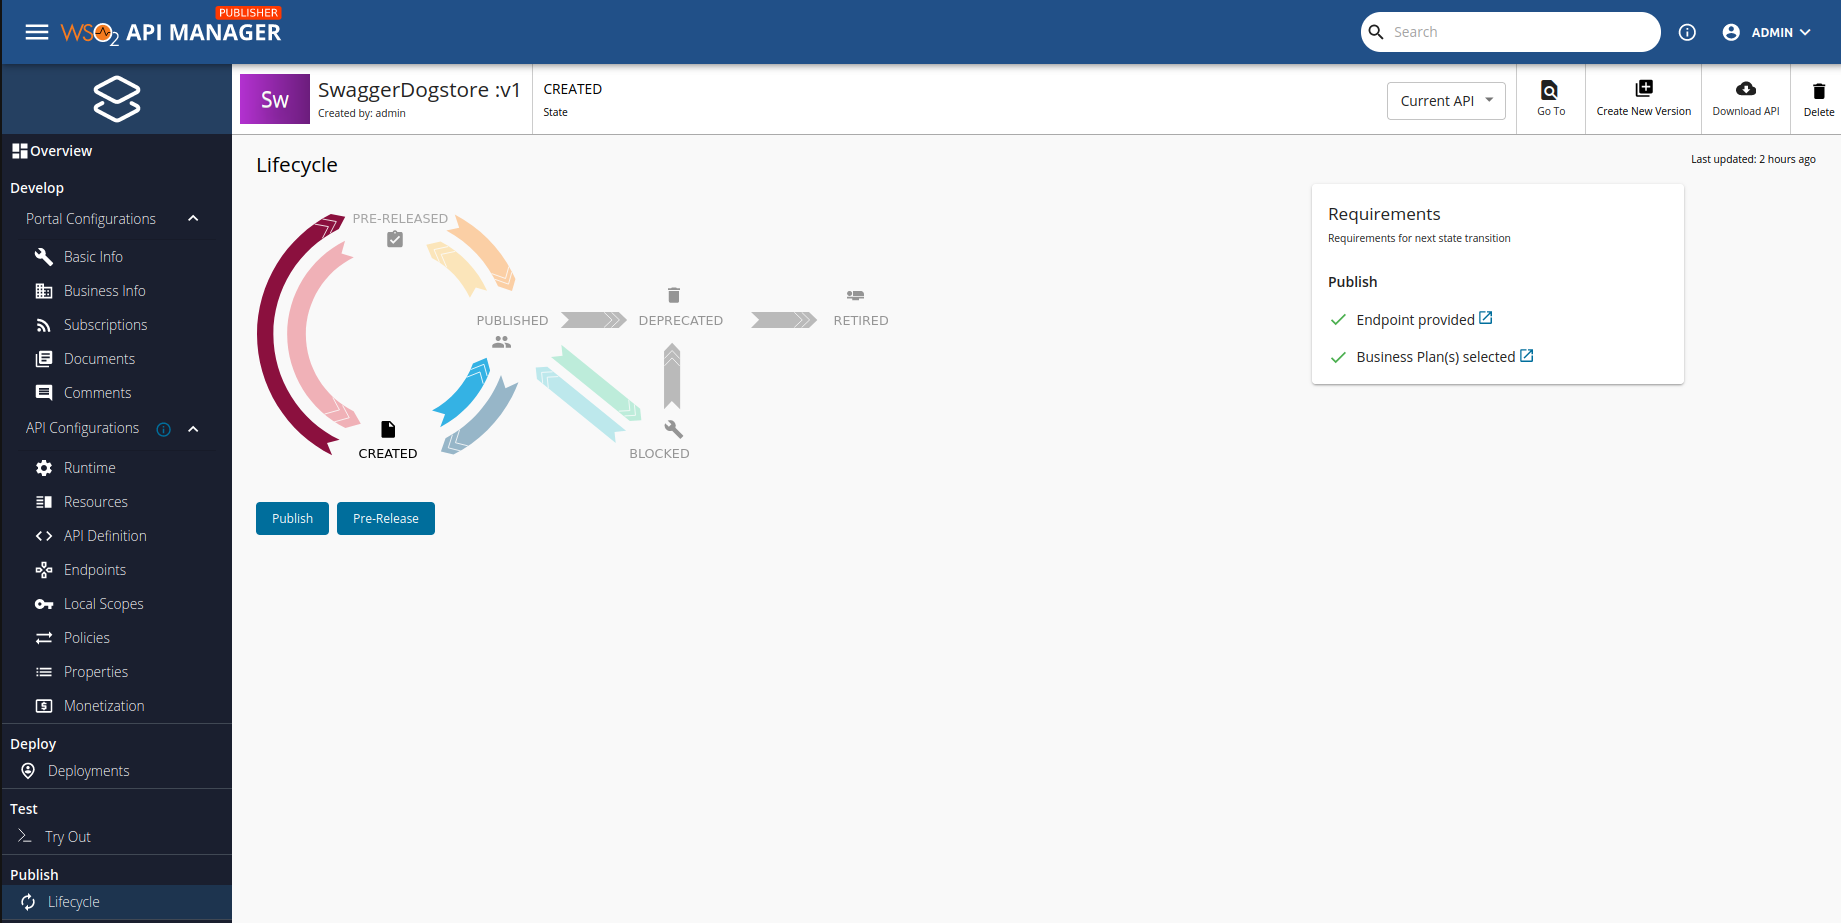
Task: Click the DEPRECATED state trash icon
Action: coord(674,295)
